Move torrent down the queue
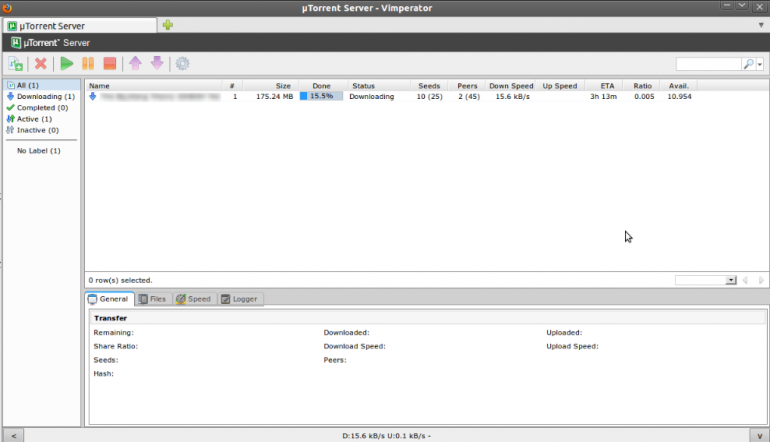The height and width of the screenshot is (442, 770). (x=157, y=64)
